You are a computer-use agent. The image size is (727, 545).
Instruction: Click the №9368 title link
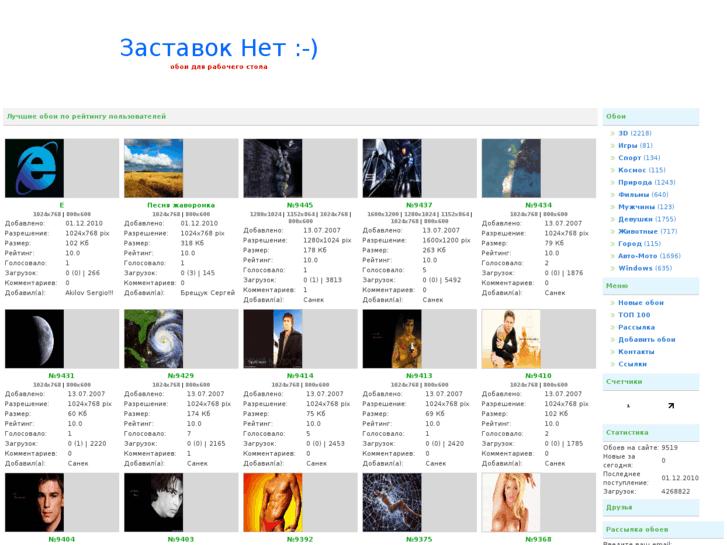538,539
